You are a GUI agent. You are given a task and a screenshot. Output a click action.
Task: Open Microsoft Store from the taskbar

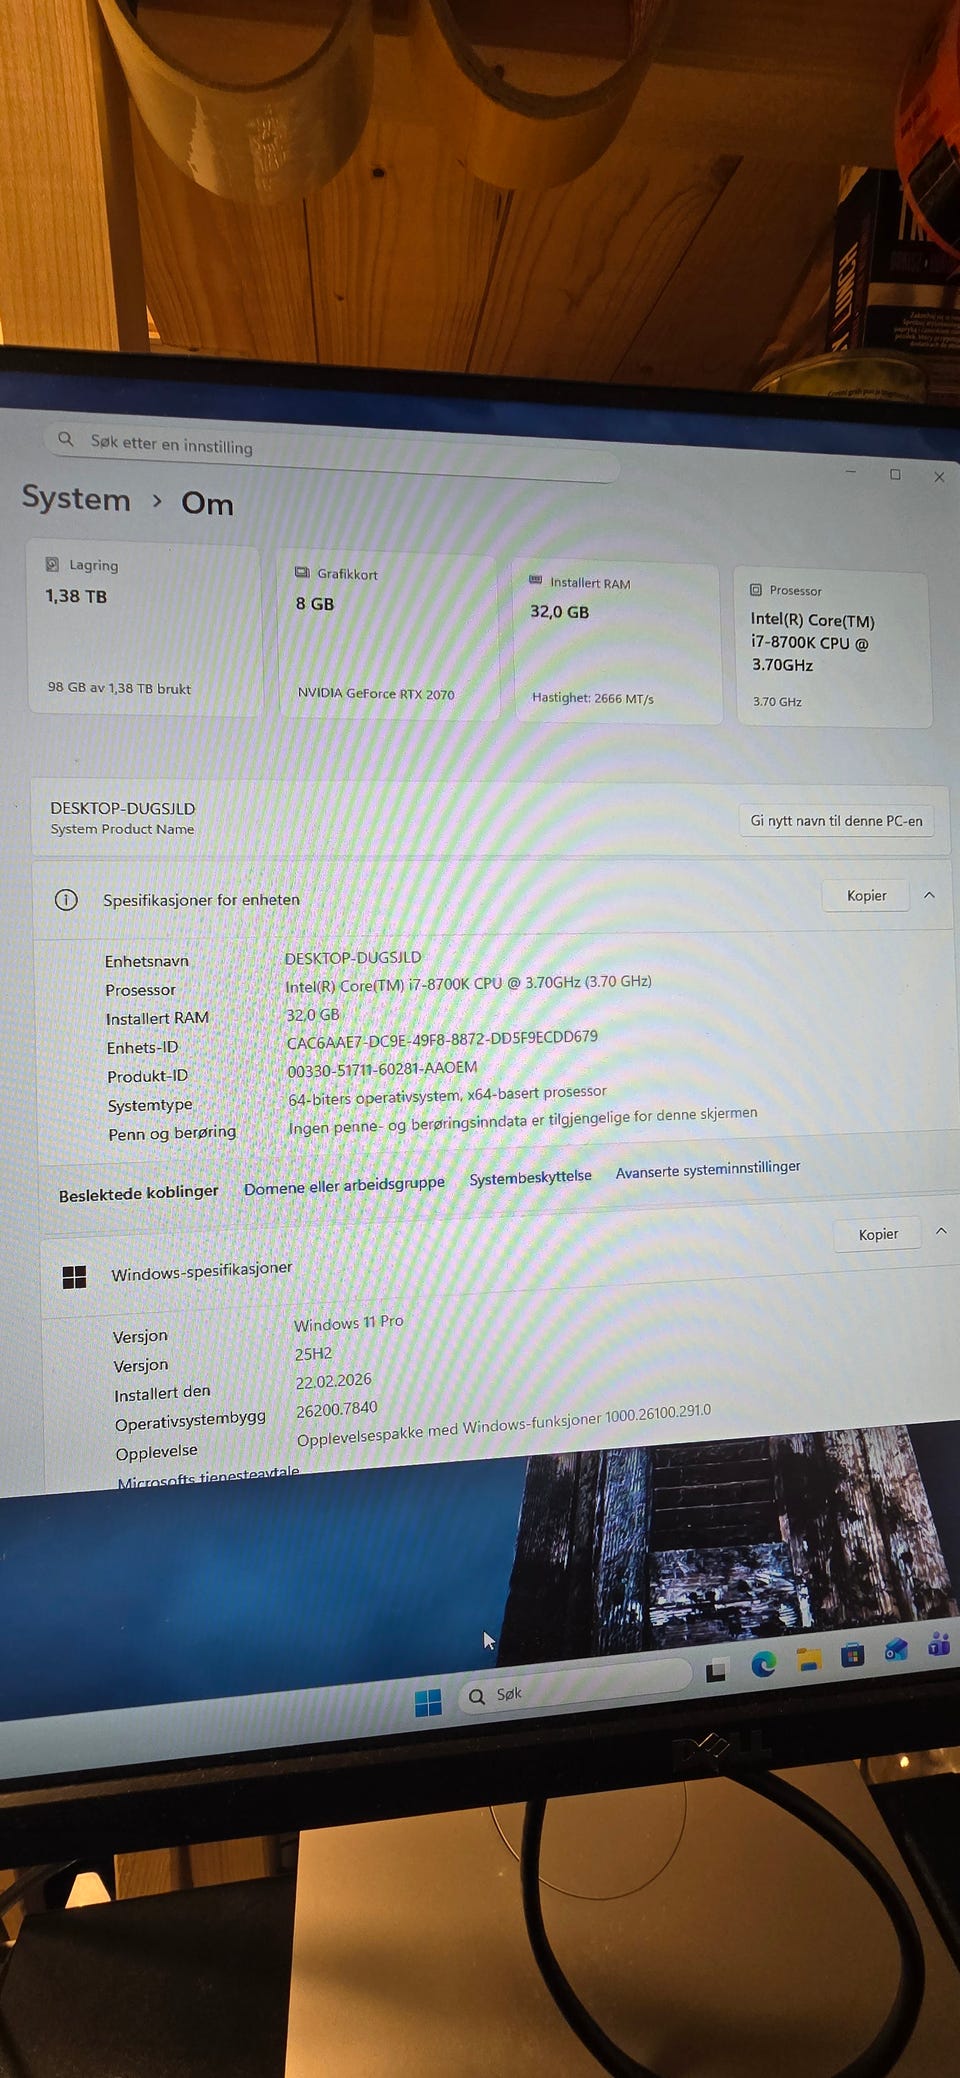[852, 1655]
